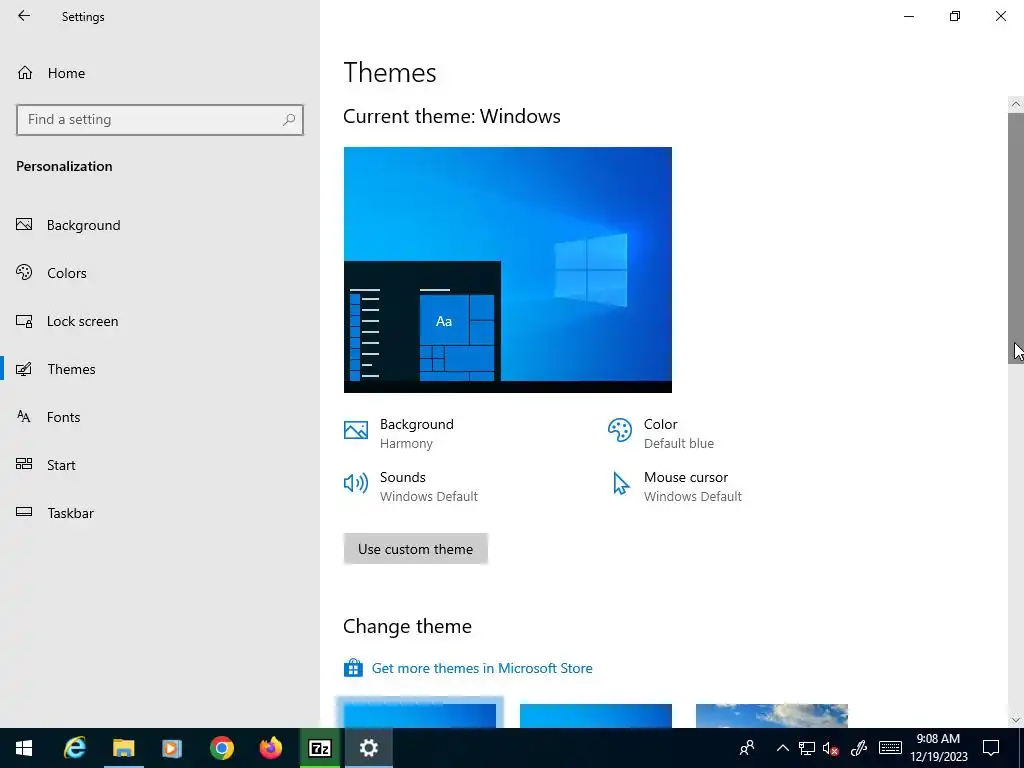Show hidden system tray icons

[x=782, y=748]
